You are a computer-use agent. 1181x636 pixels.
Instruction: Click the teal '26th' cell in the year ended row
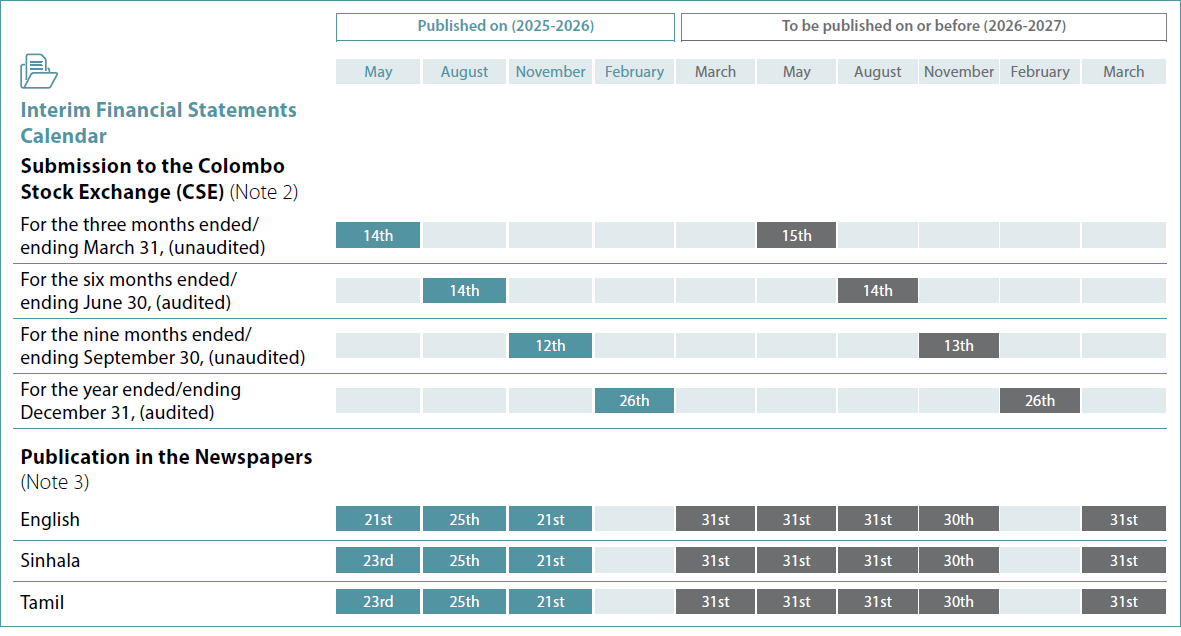pyautogui.click(x=634, y=400)
